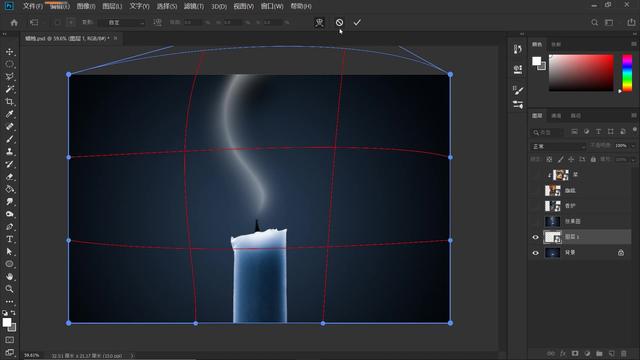Select the Hand tool
Viewport: 640px width, 360px height.
[x=9, y=276]
